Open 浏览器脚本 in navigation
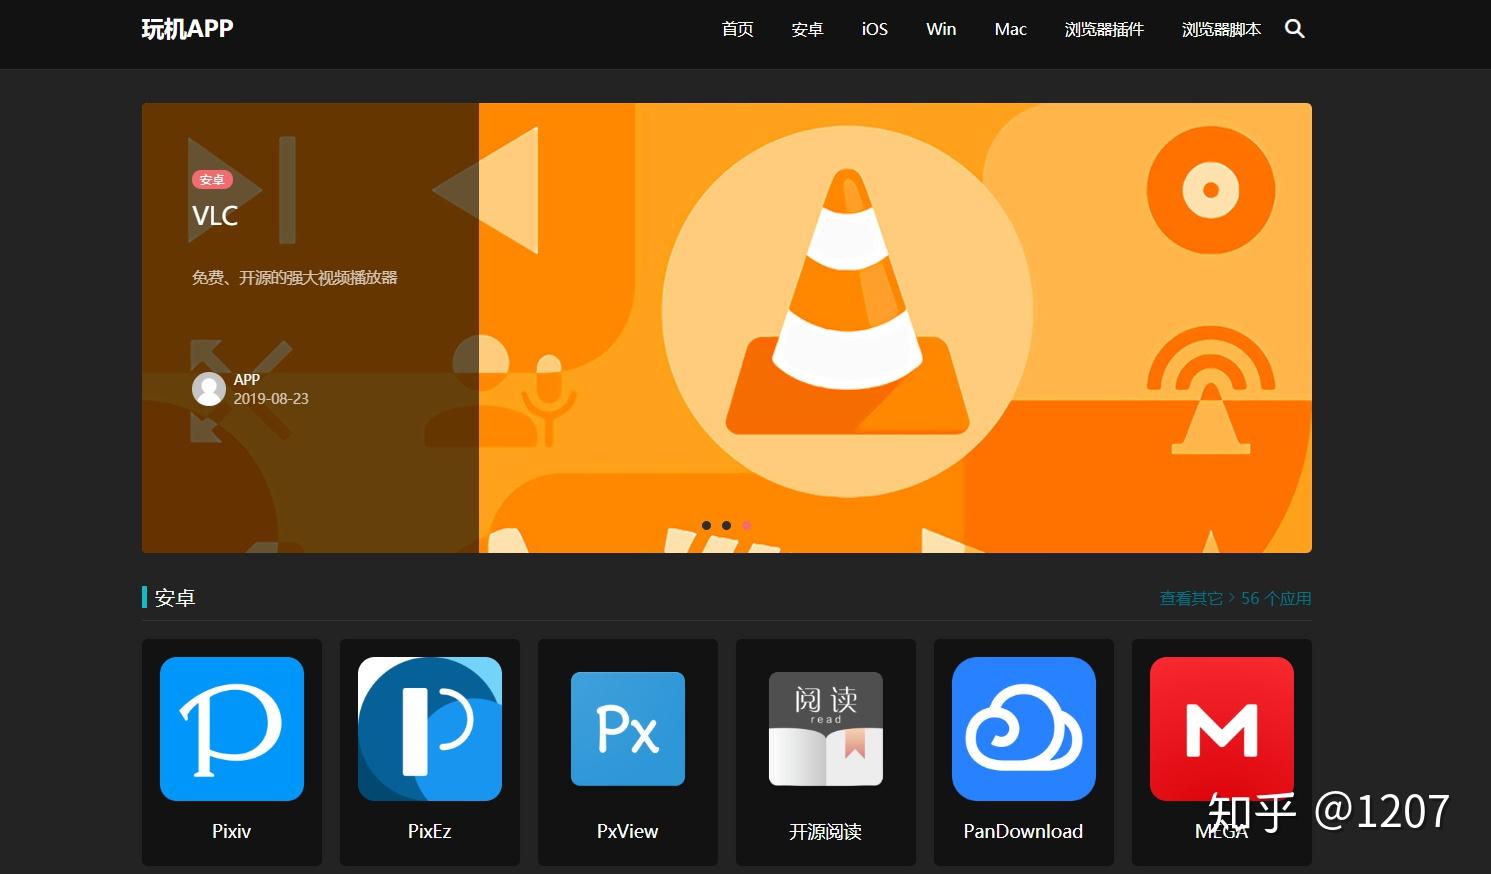The image size is (1491, 874). pos(1221,29)
